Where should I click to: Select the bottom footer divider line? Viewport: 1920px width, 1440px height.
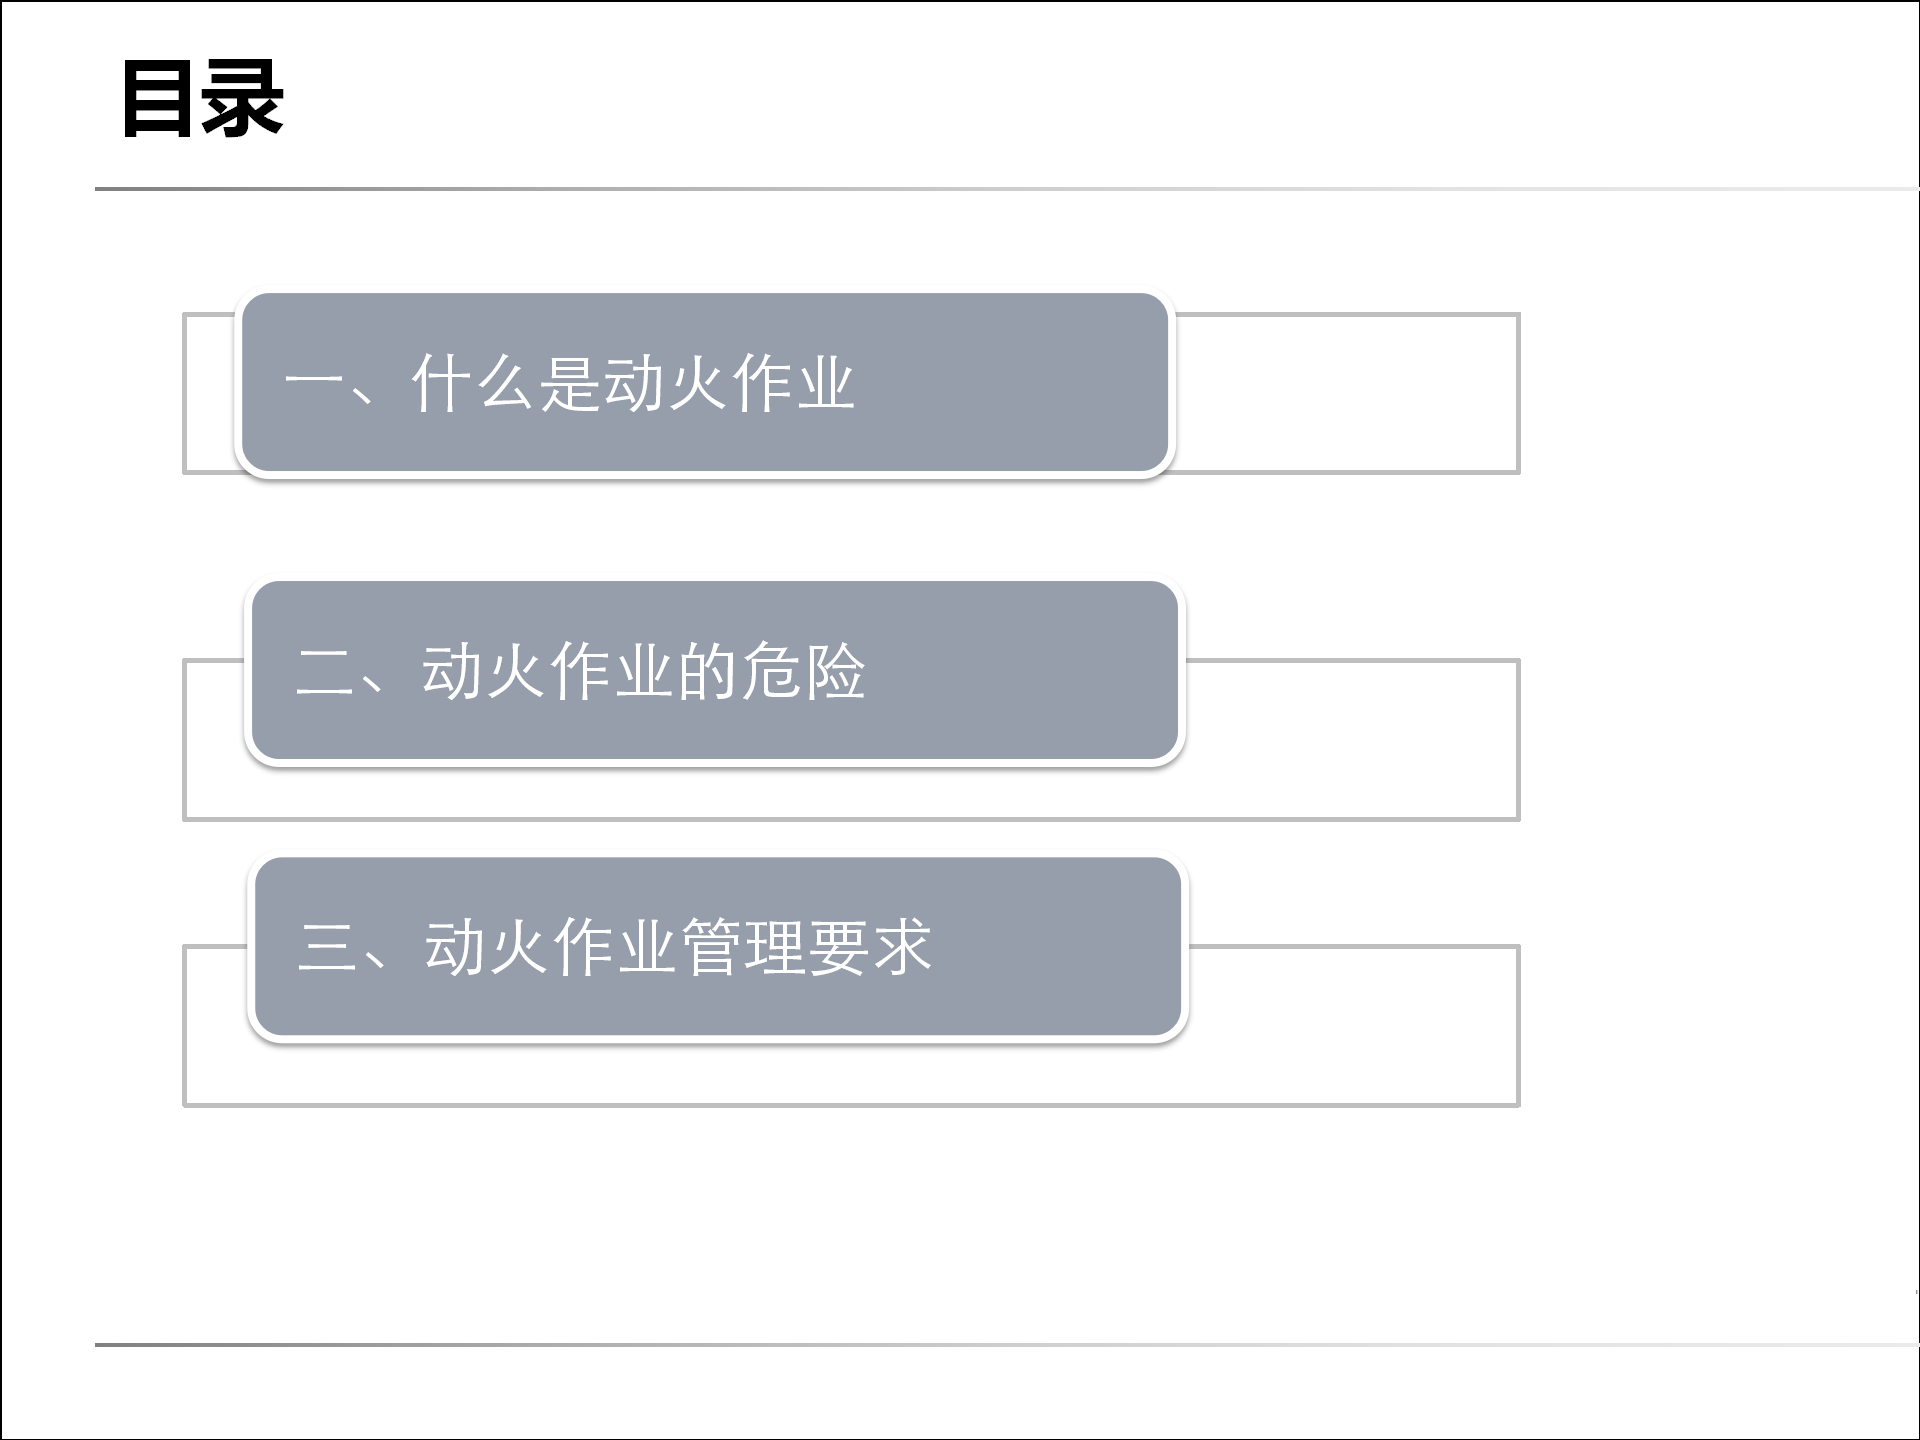coord(1007,1345)
